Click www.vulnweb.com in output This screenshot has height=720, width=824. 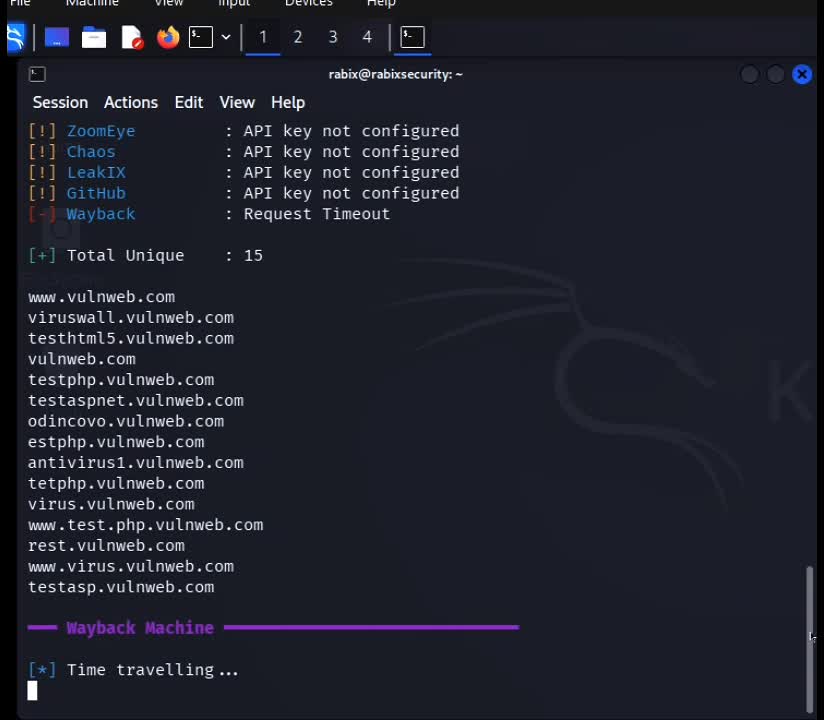[101, 297]
